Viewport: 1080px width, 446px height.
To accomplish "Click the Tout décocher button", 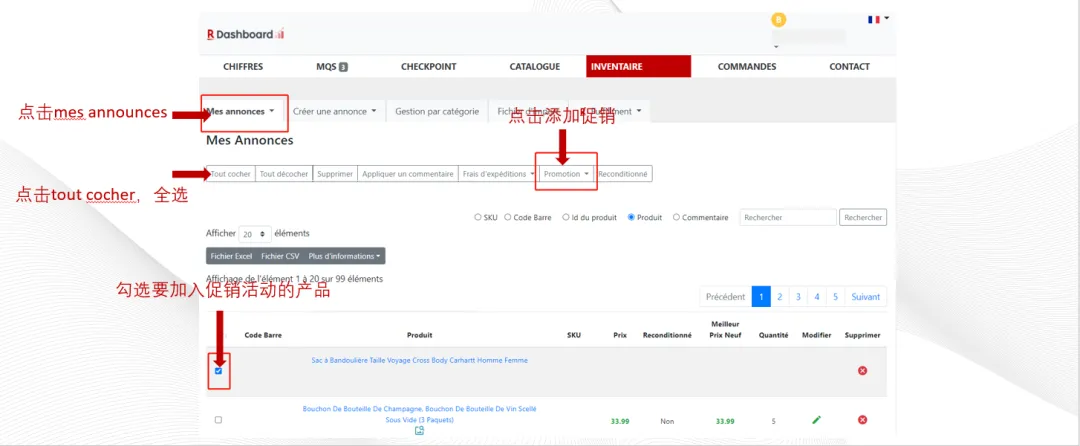I will [284, 174].
